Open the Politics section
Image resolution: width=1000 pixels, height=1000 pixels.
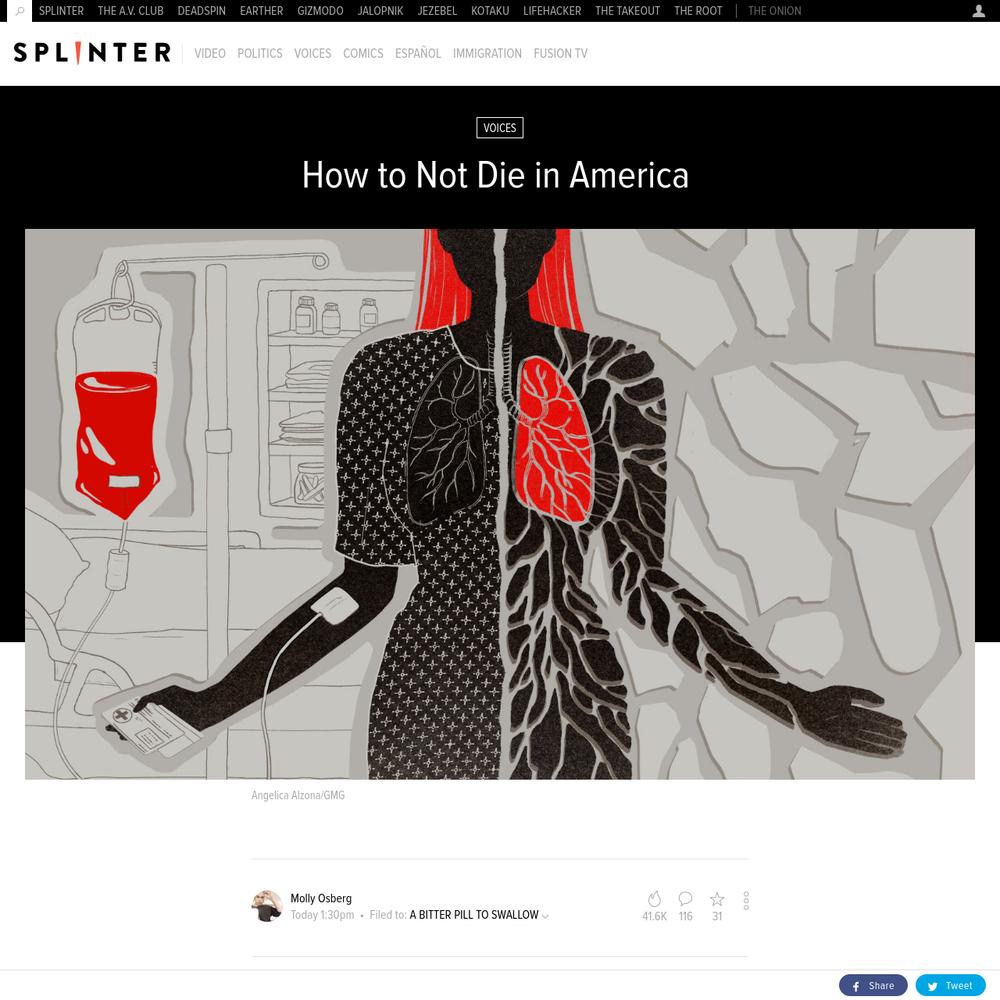tap(260, 54)
